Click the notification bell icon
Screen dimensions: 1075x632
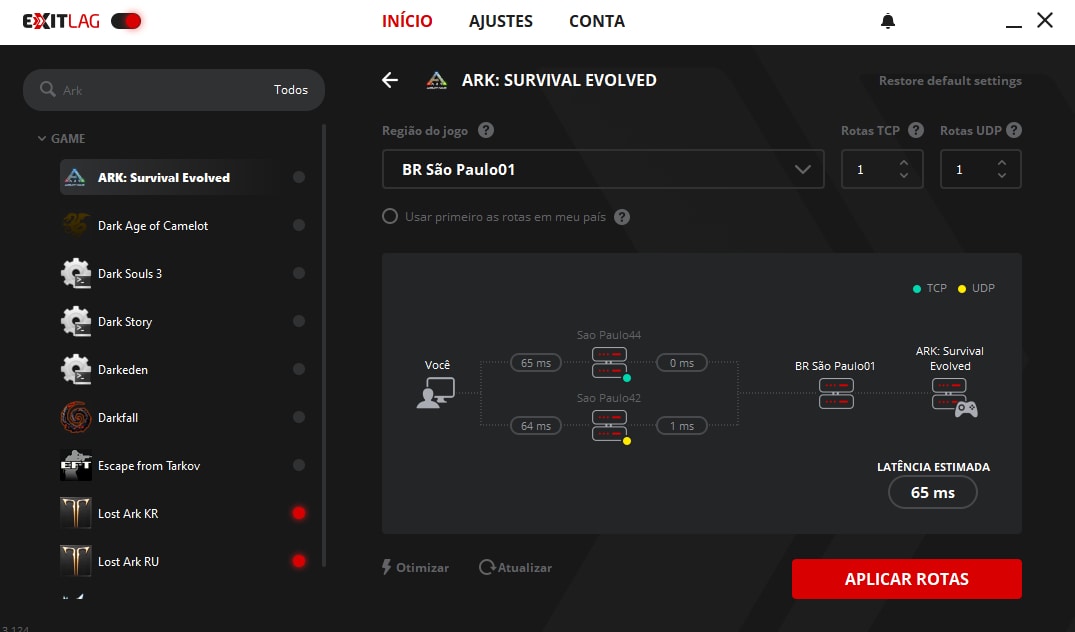point(888,21)
